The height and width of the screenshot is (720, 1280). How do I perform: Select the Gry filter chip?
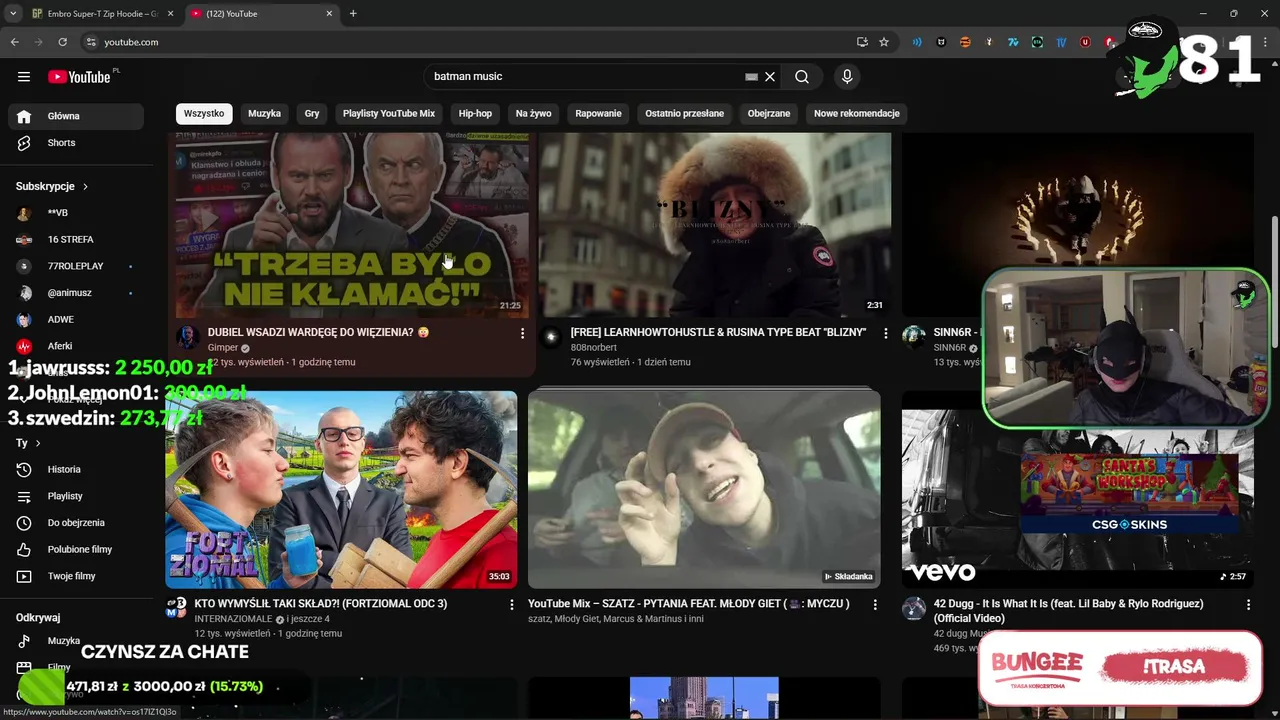[312, 114]
